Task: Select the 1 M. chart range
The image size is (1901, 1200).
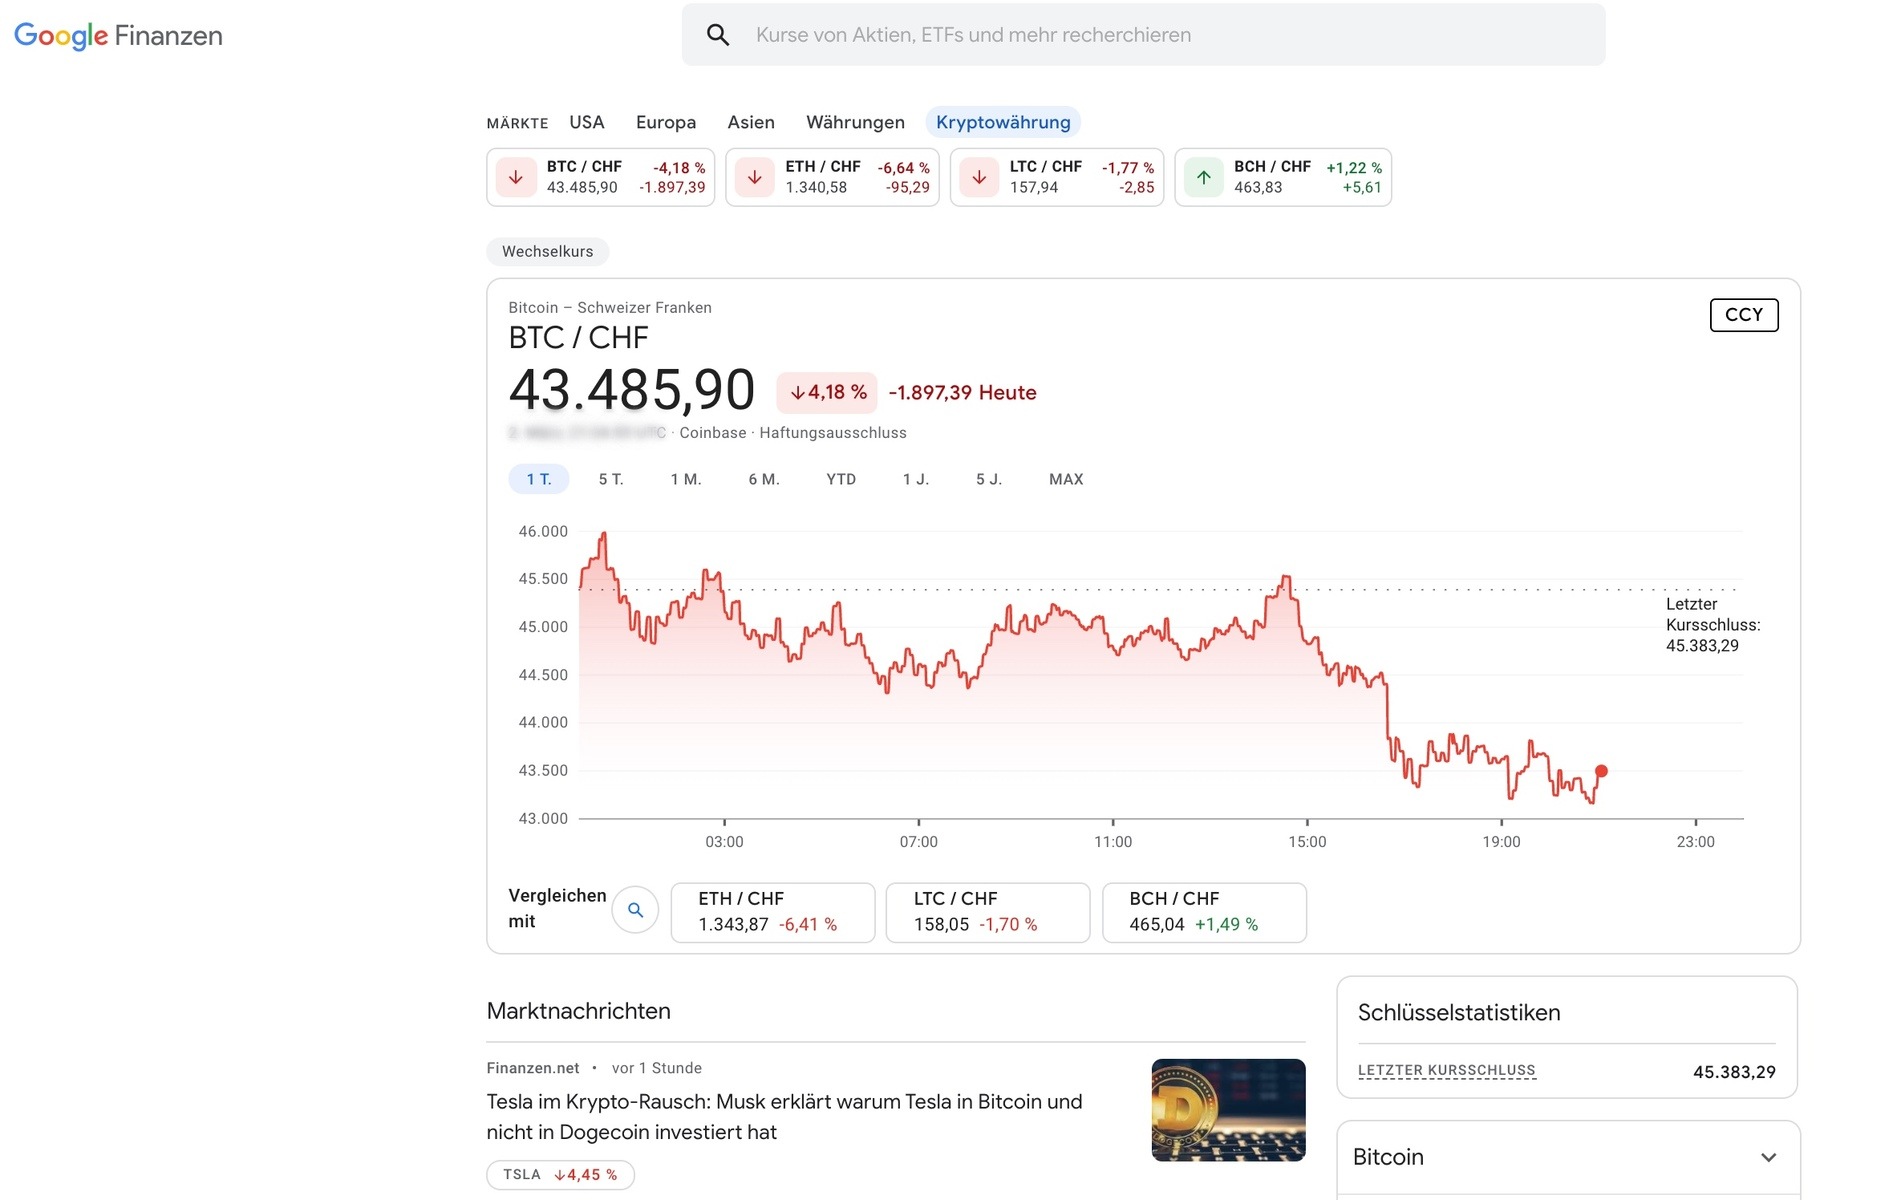Action: [x=686, y=479]
